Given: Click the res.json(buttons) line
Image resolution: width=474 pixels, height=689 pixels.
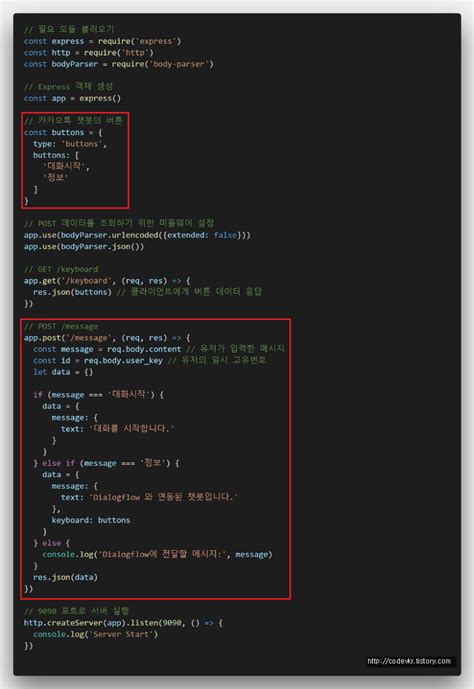Looking at the screenshot, I should [147, 292].
